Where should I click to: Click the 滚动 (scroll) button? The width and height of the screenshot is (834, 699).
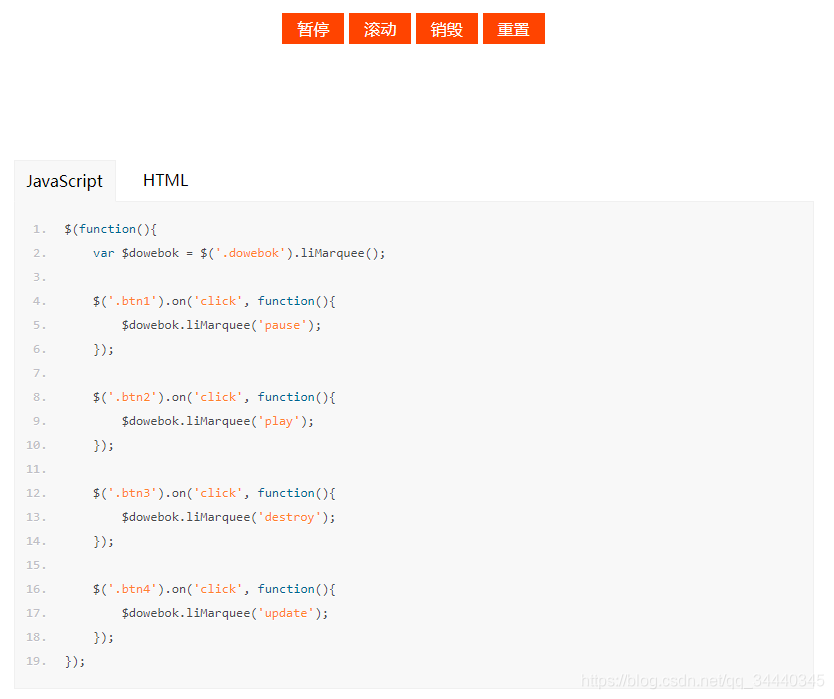pos(379,29)
